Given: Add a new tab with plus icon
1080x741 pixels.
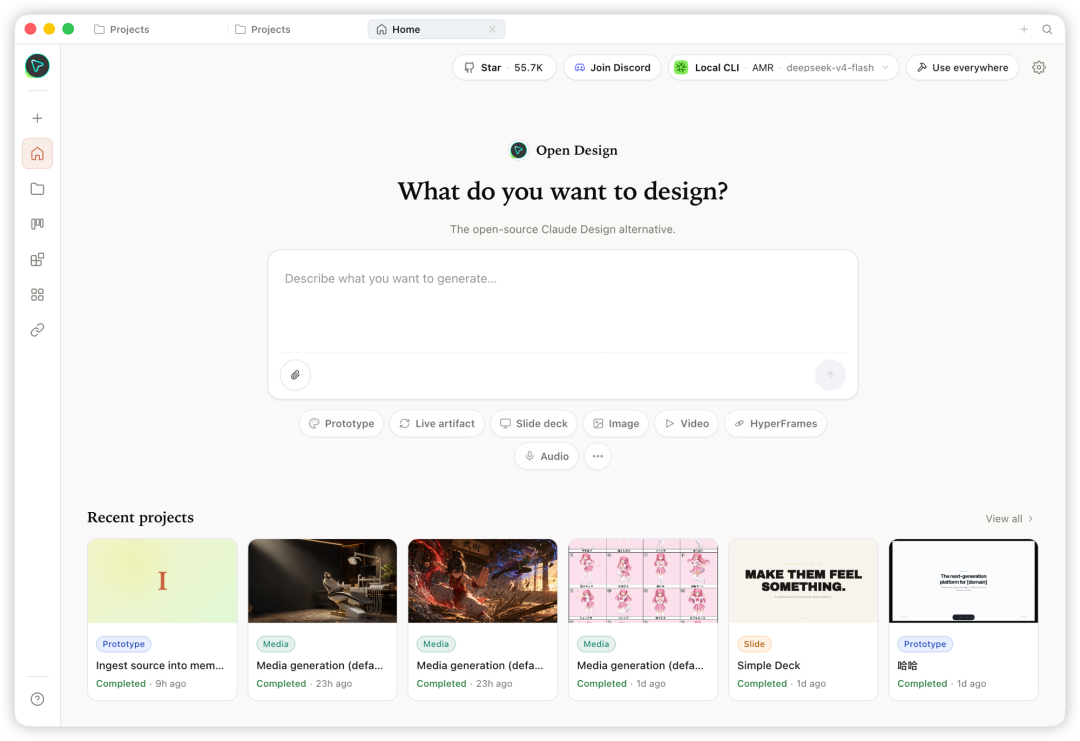Looking at the screenshot, I should tap(1024, 30).
